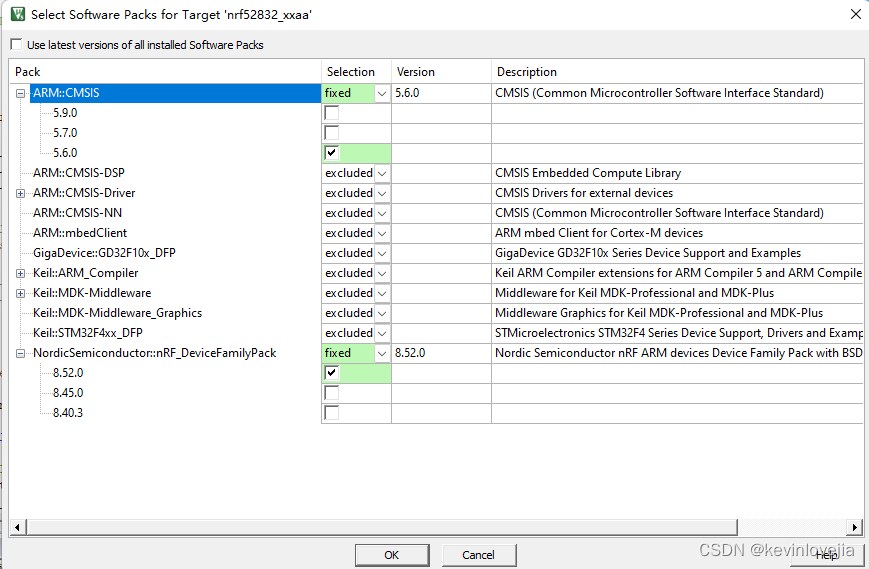Click the Pack column header
This screenshot has width=869, height=569.
(x=165, y=72)
